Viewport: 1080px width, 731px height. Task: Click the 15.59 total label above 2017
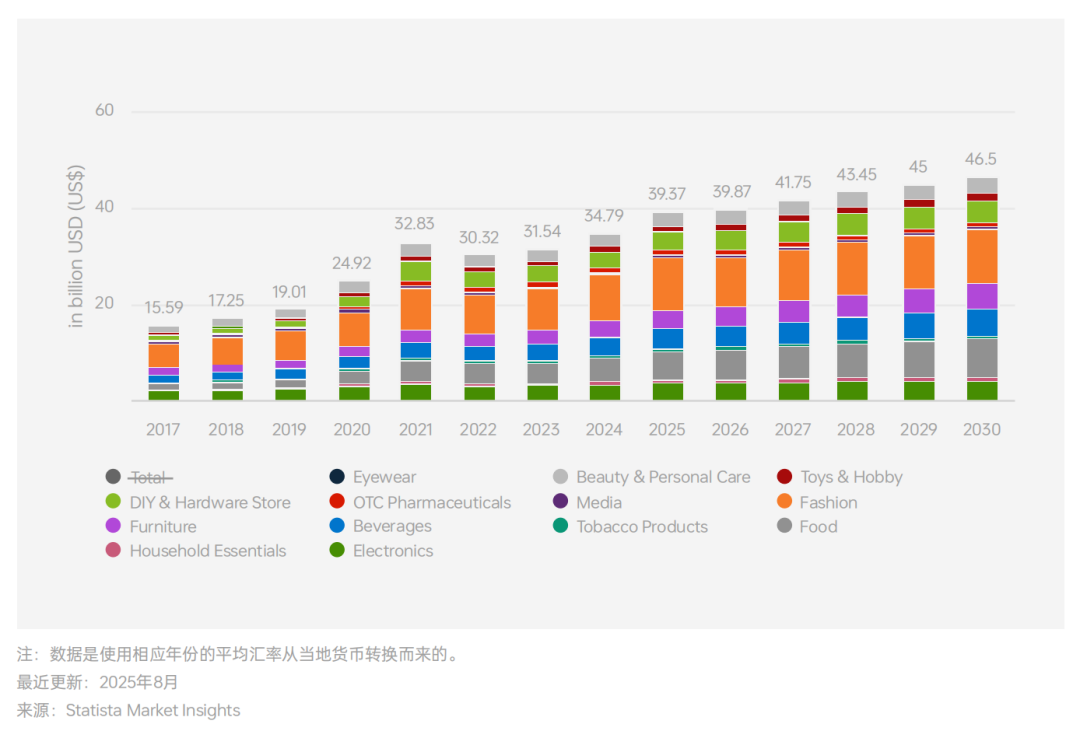pos(164,307)
